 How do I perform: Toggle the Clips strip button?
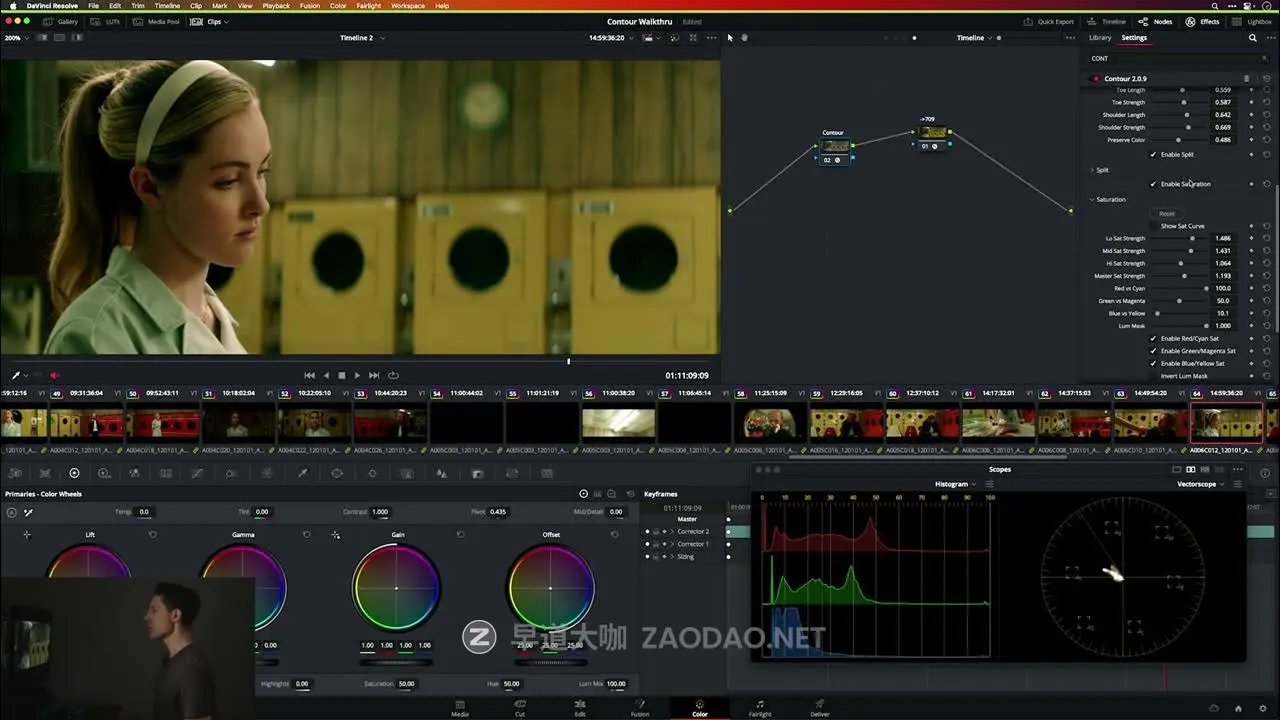tap(207, 21)
